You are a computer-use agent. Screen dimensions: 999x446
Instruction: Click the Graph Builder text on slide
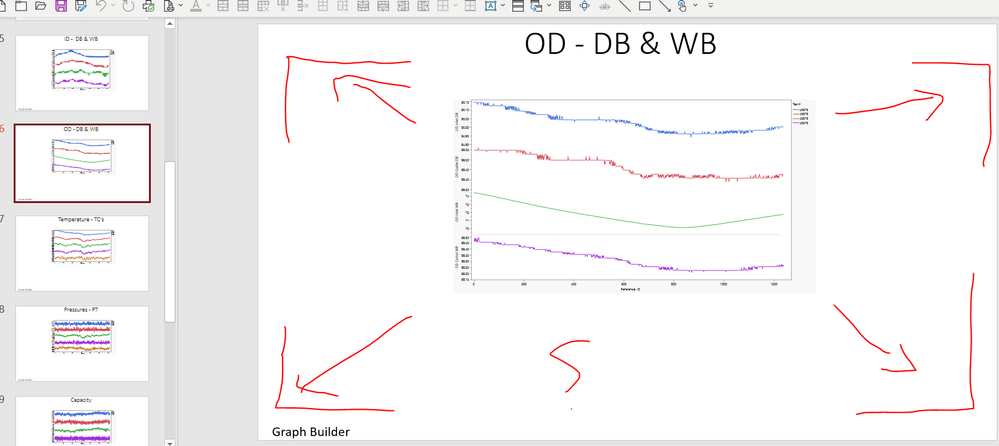[311, 431]
